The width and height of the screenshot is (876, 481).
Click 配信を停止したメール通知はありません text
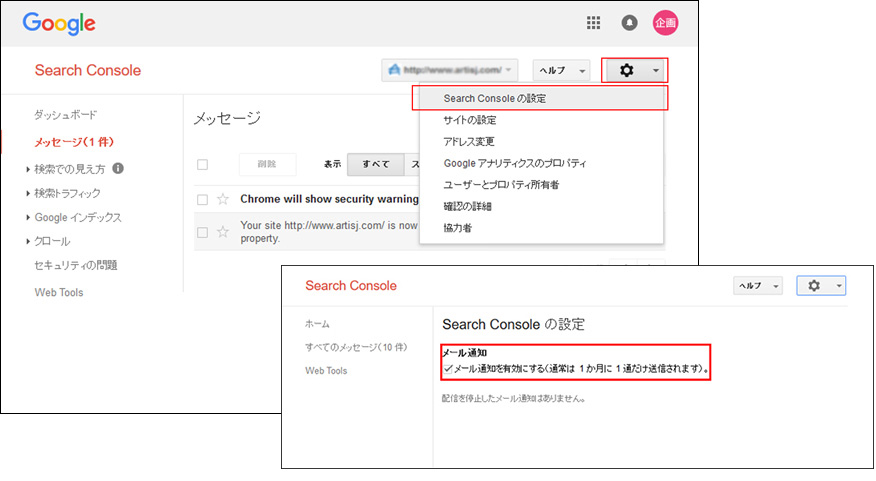(x=513, y=399)
